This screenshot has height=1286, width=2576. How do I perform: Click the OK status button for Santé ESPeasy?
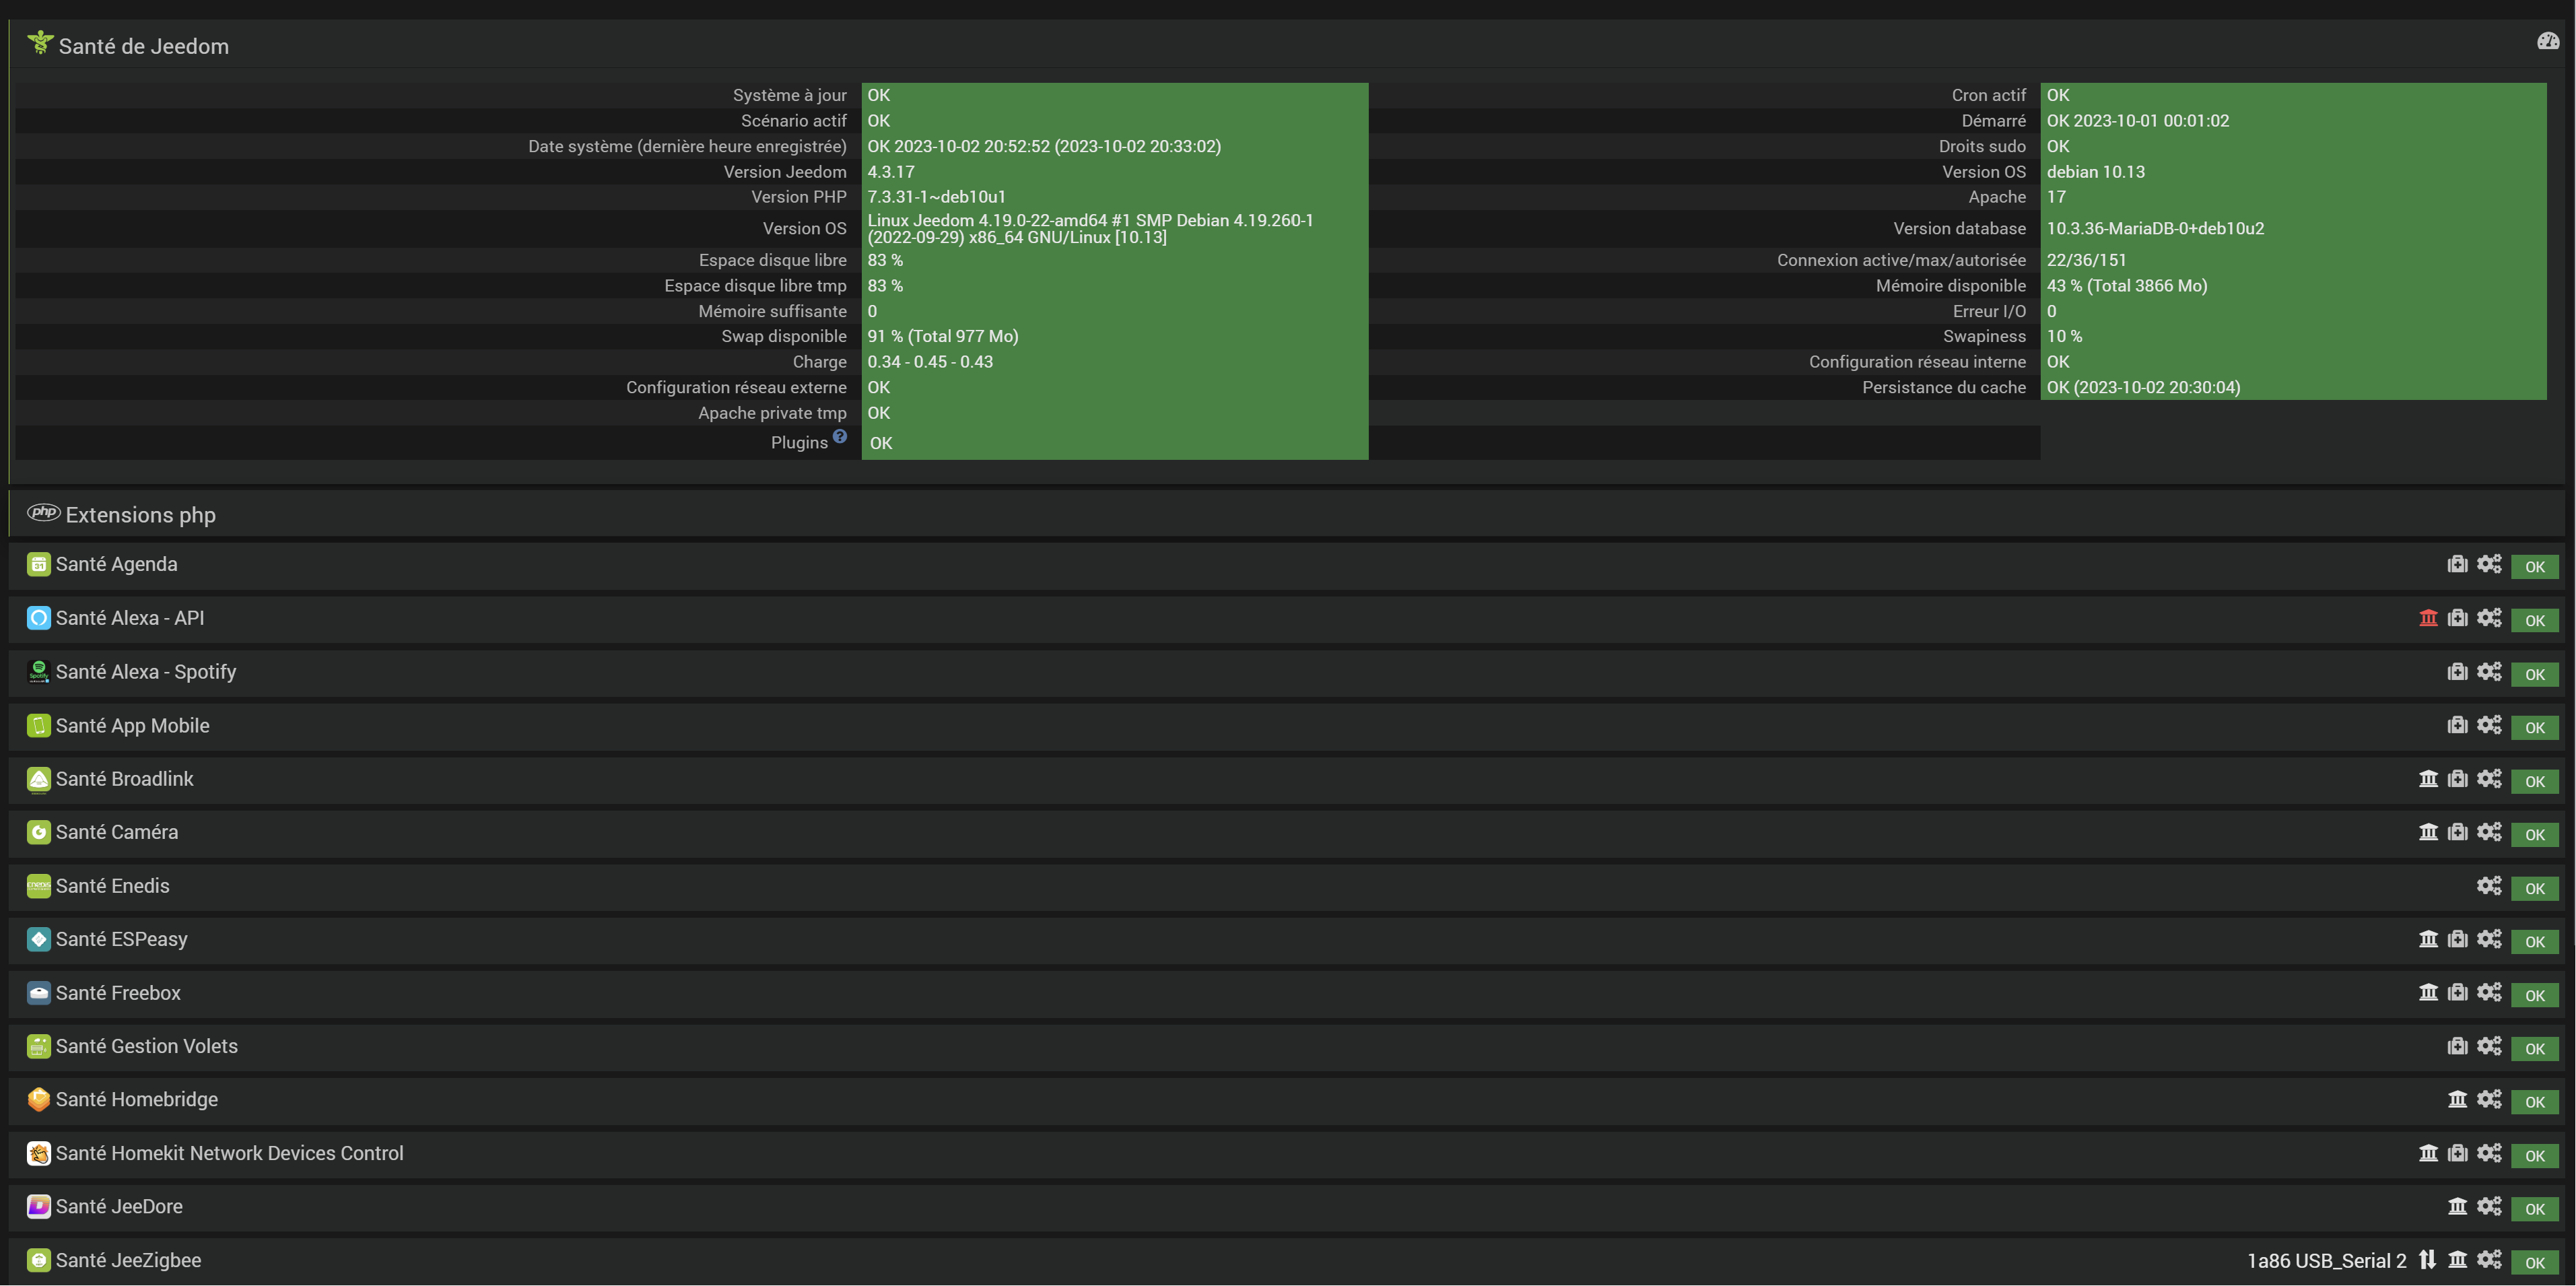[x=2534, y=942]
